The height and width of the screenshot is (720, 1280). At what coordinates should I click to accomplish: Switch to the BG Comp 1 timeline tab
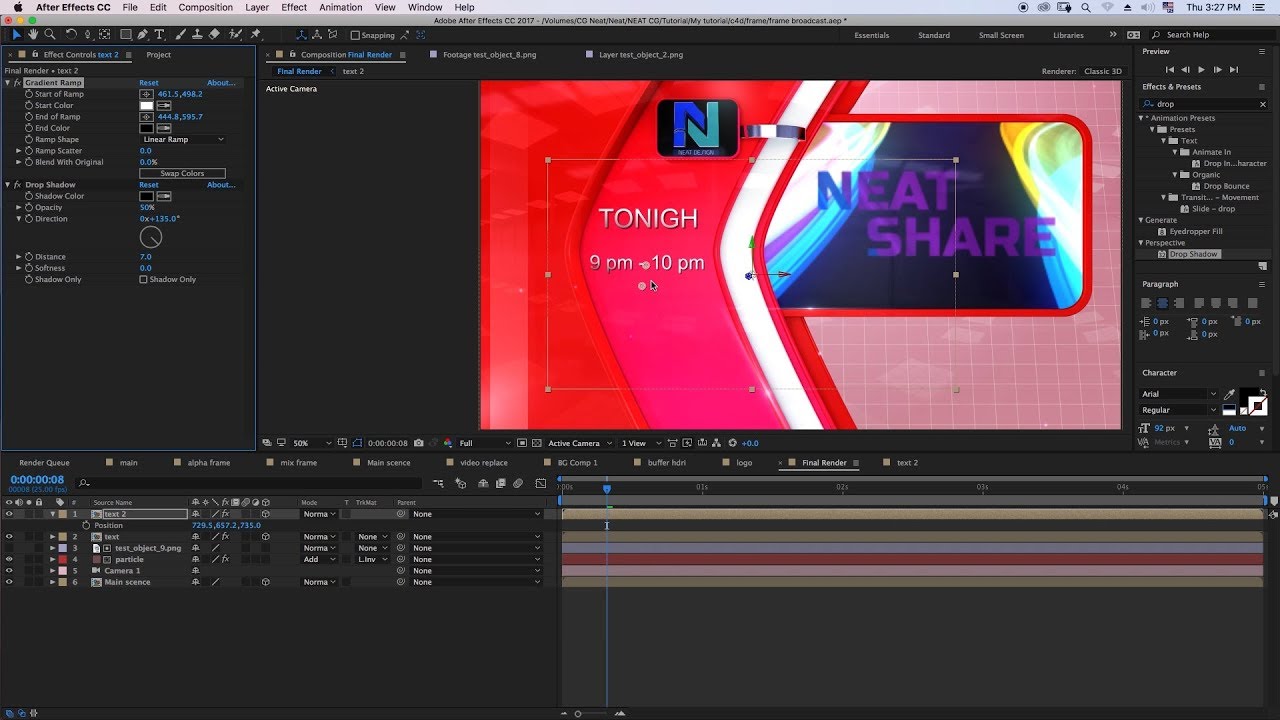[x=577, y=463]
